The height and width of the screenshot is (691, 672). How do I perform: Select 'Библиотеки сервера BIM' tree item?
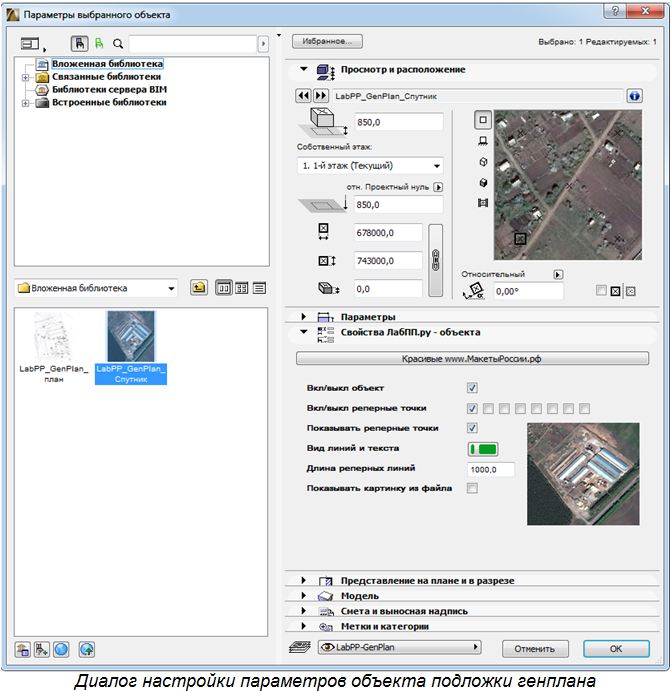[109, 89]
